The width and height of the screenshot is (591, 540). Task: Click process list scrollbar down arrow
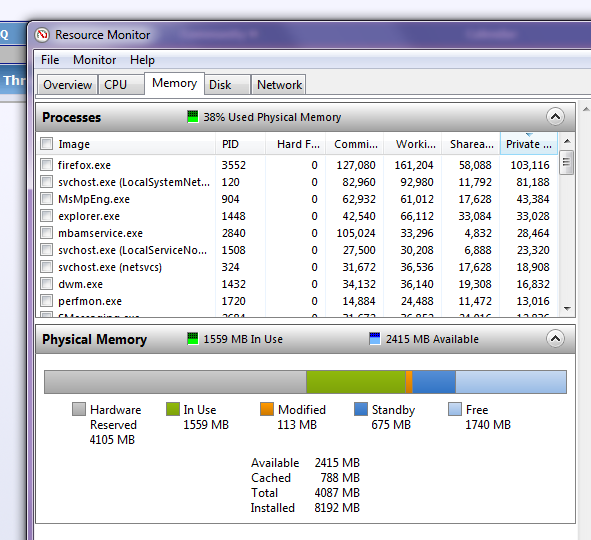pyautogui.click(x=567, y=309)
